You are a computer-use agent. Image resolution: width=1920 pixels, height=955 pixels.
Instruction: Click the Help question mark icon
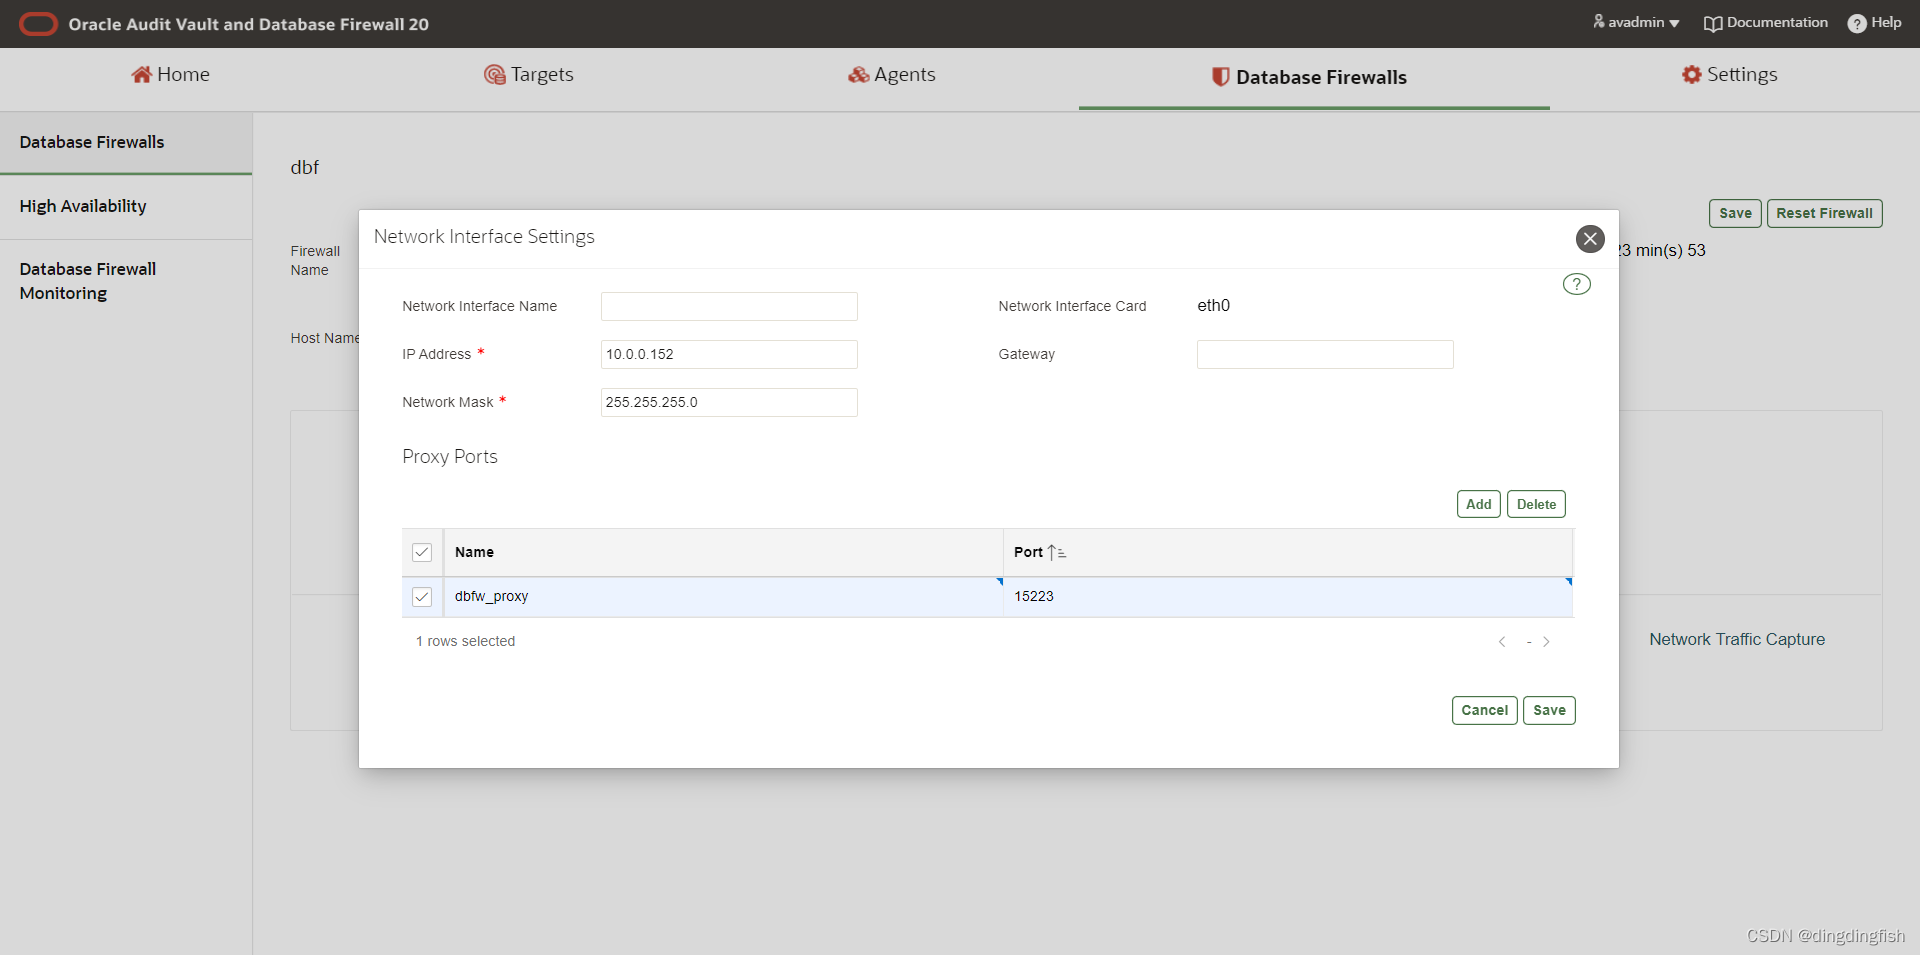tap(1857, 23)
